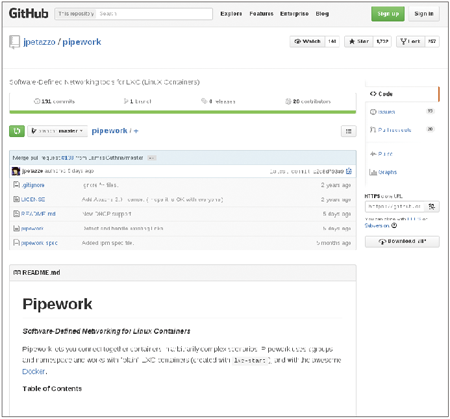This screenshot has width=450, height=419.
Task: Open the Docker link in README
Action: pos(33,371)
